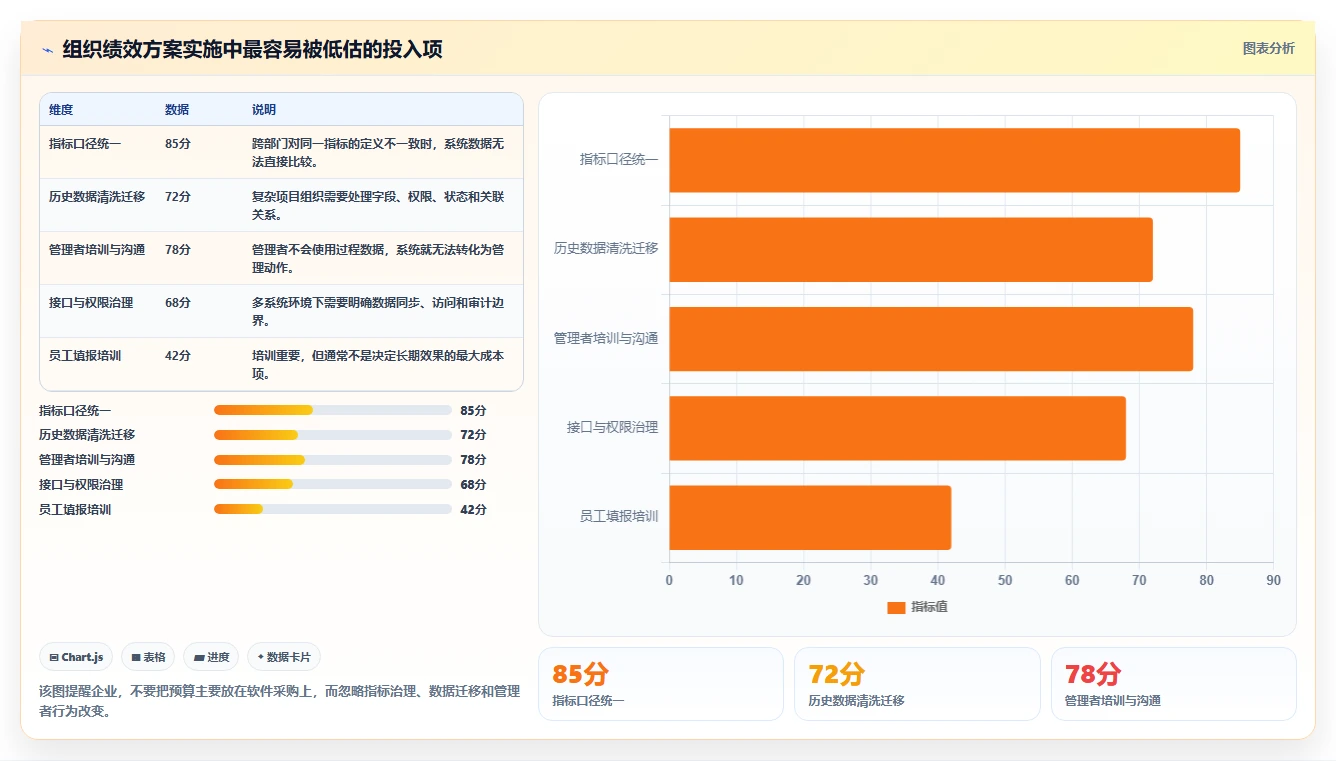Select the 数据卡片 tag chip
The height and width of the screenshot is (761, 1336).
tap(284, 657)
